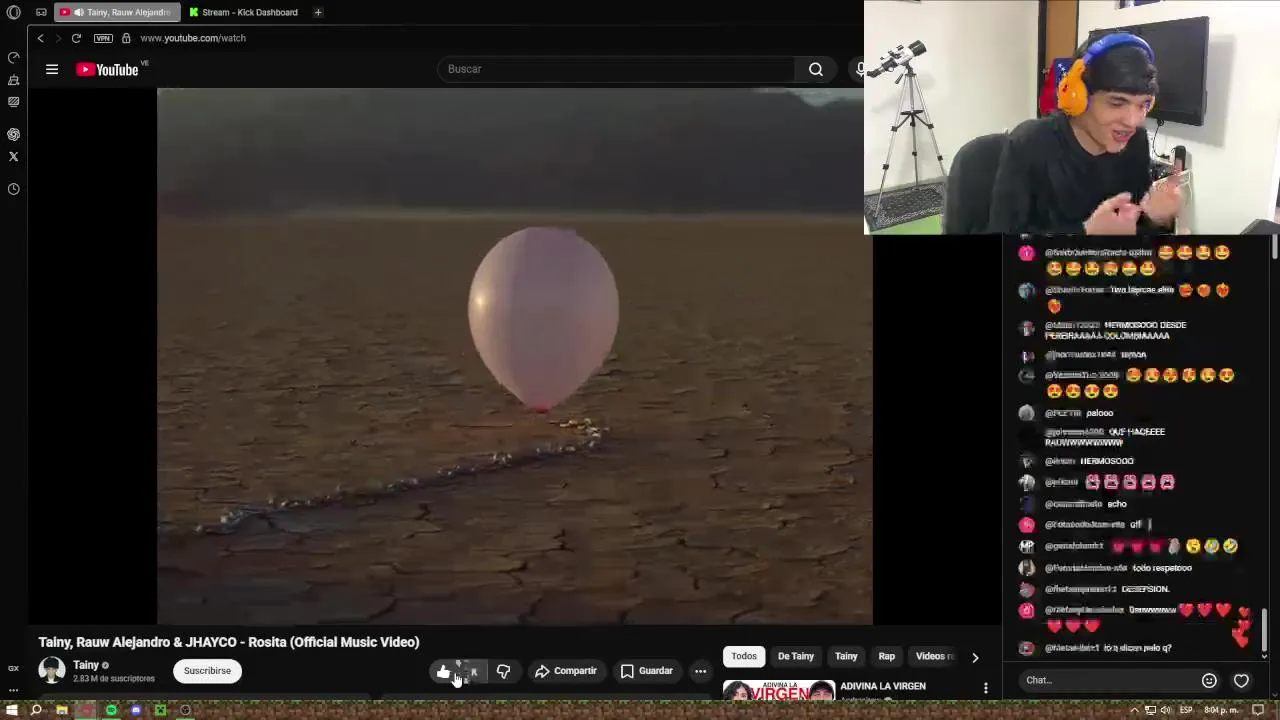The width and height of the screenshot is (1280, 720).
Task: Open the taskbar search magnifier
Action: pos(36,710)
